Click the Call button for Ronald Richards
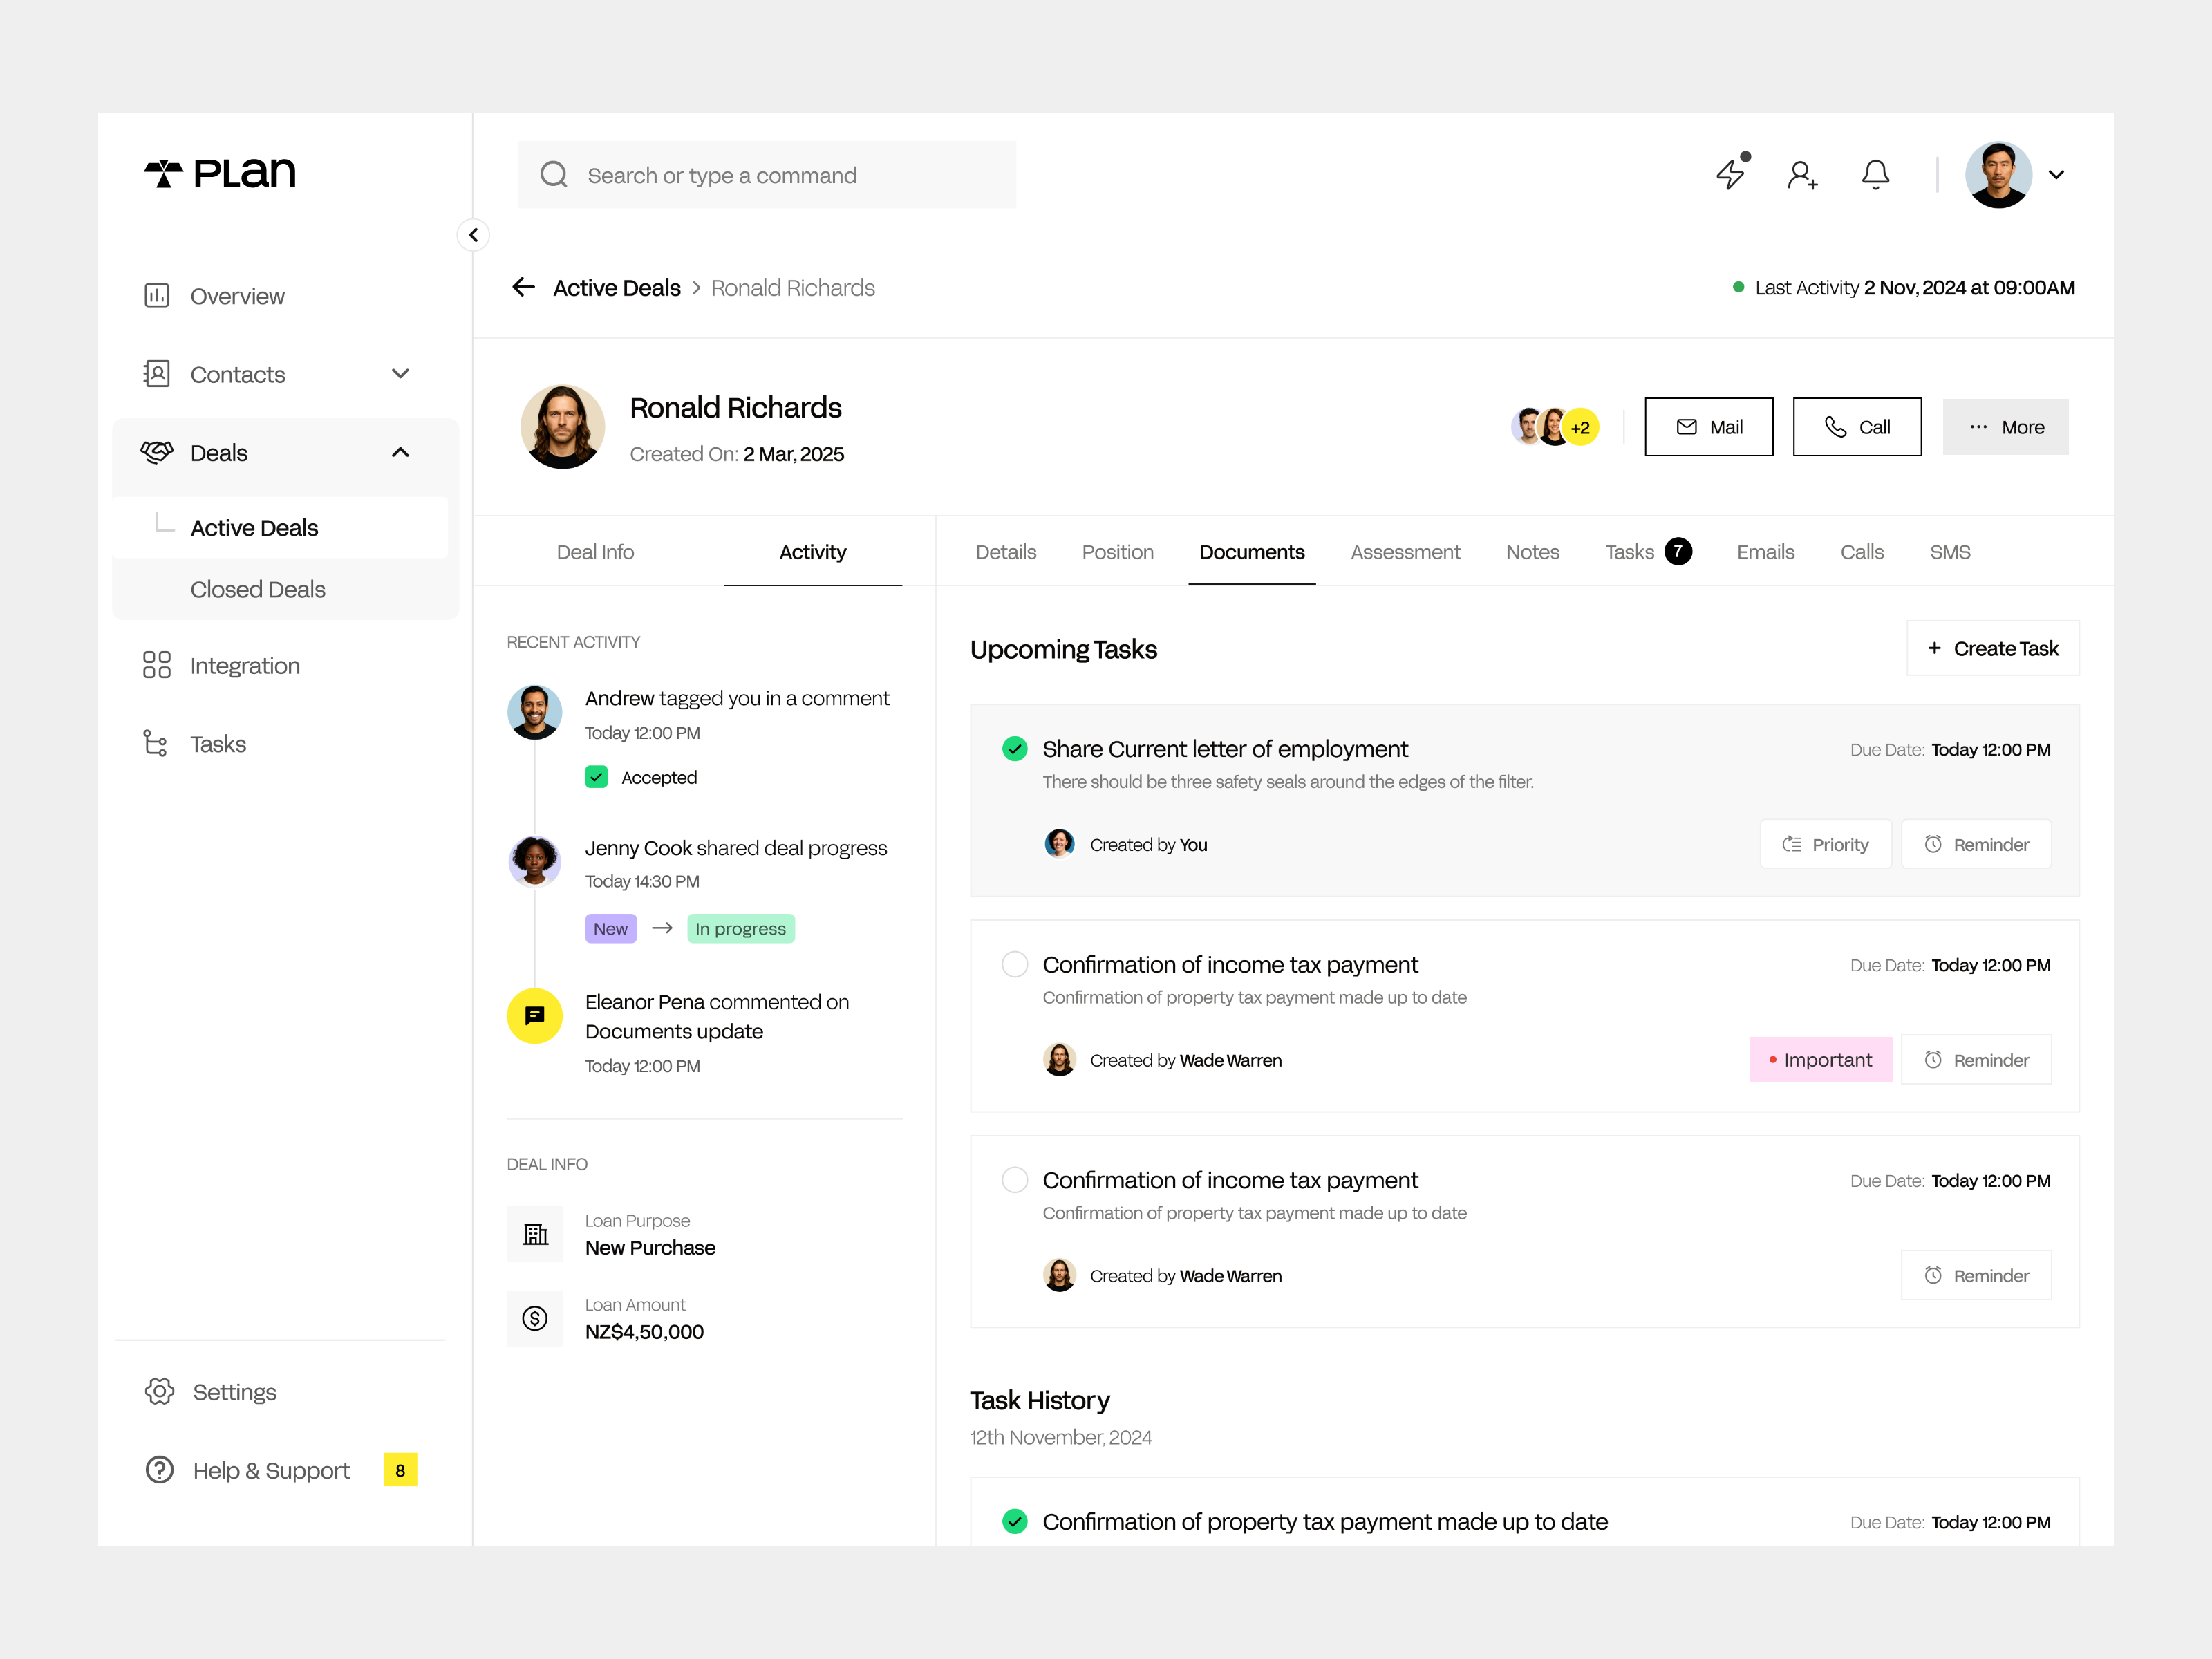Screen dimensions: 2212x1659 click(x=1857, y=426)
